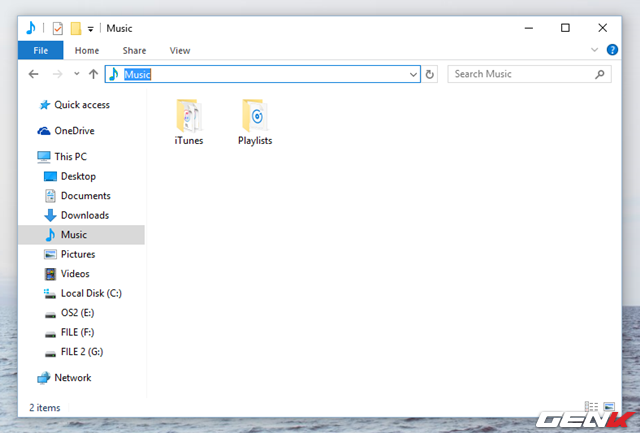
Task: Open Help via the blue question mark
Action: [x=612, y=50]
